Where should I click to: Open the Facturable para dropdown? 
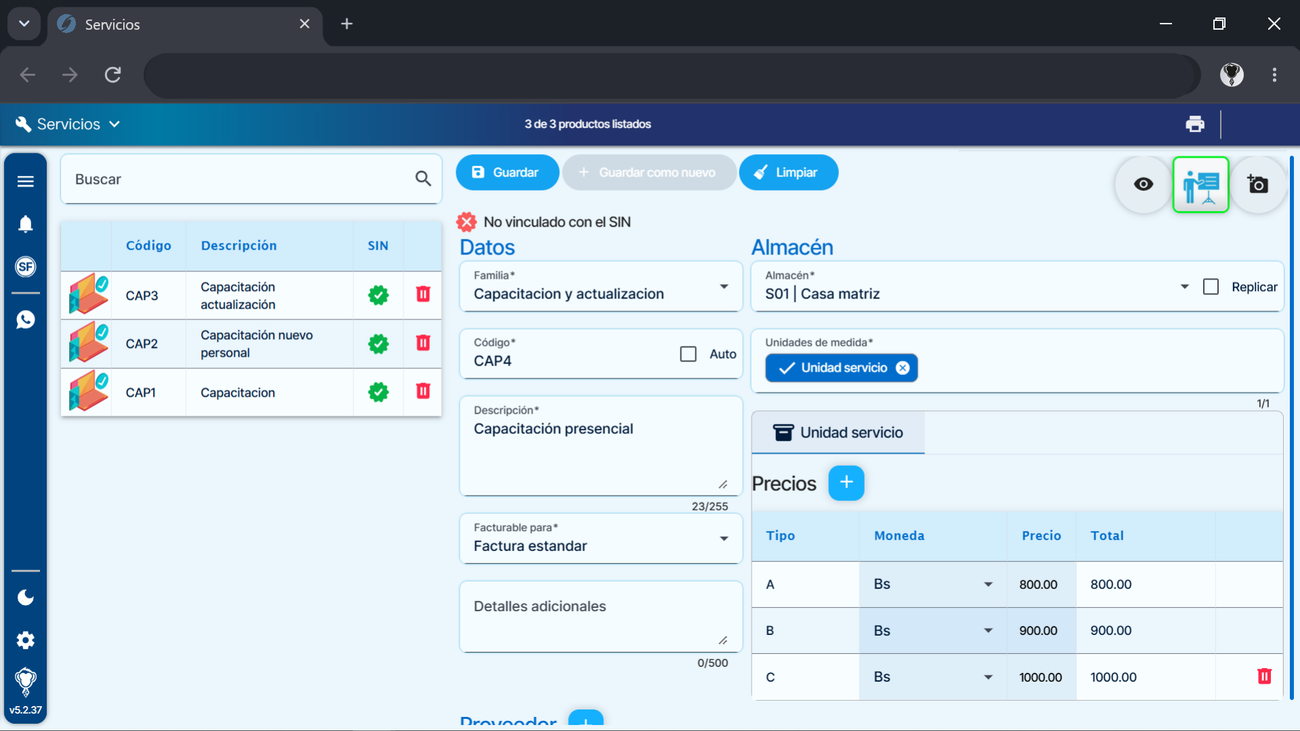[x=601, y=539]
